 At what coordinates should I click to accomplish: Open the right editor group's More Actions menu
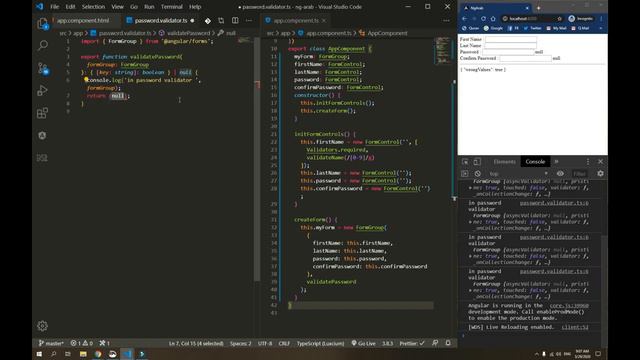click(446, 20)
